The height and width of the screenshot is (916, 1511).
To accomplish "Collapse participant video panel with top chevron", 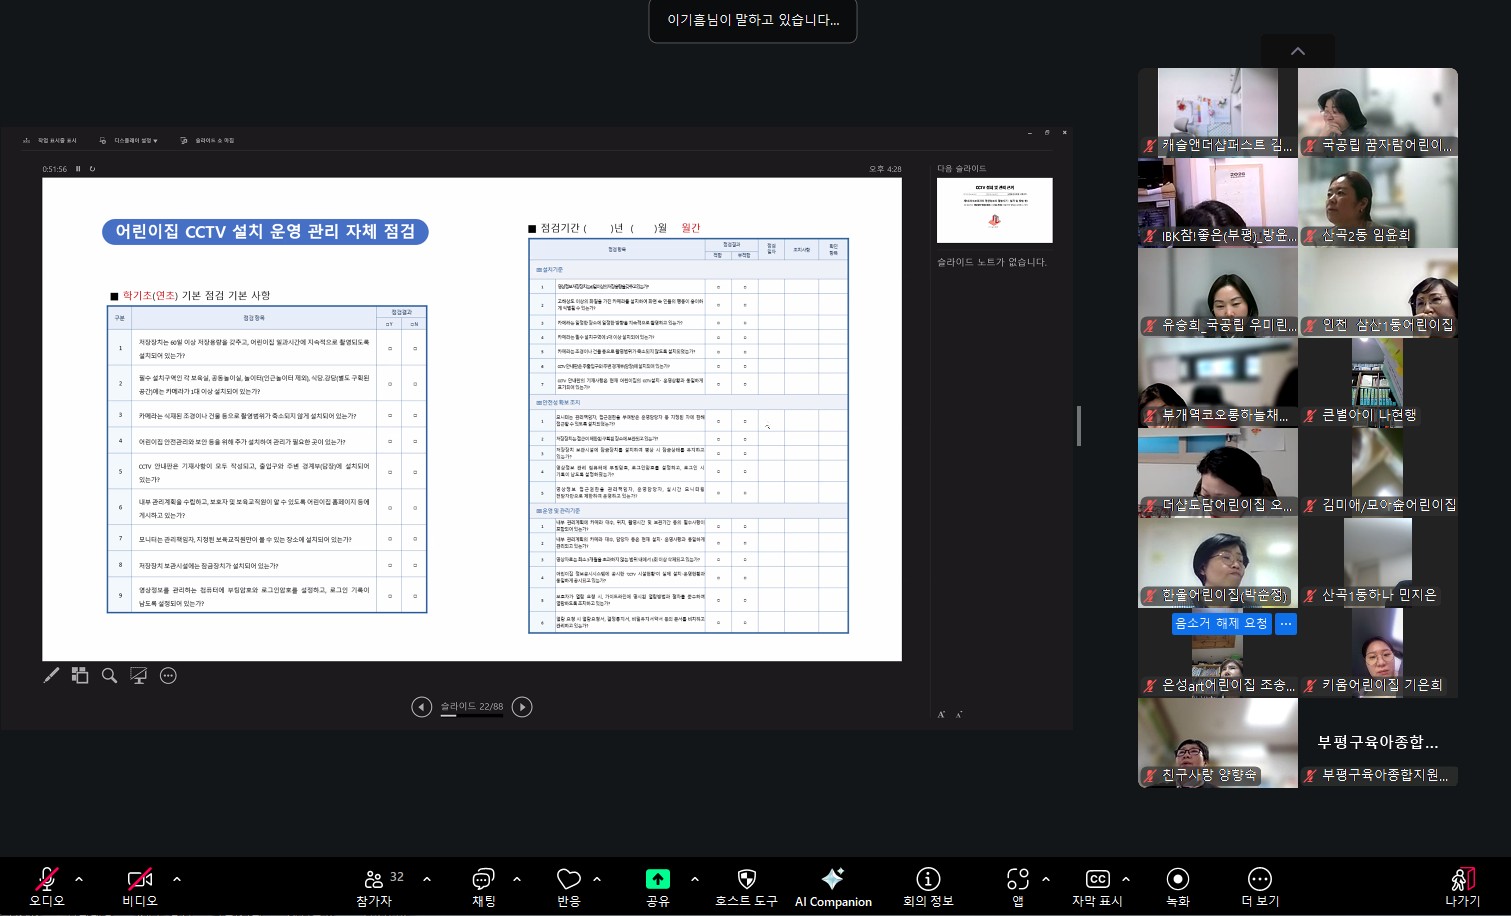I will [x=1297, y=52].
